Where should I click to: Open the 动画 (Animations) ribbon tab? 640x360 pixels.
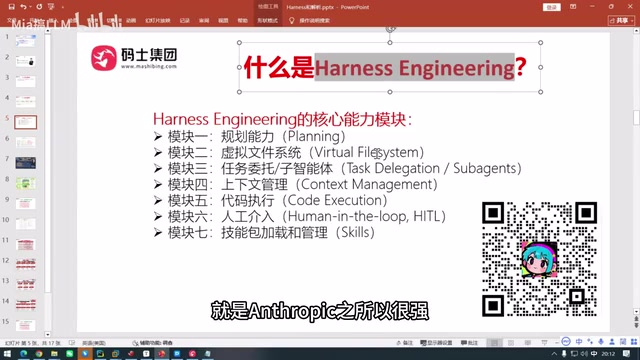coord(131,20)
